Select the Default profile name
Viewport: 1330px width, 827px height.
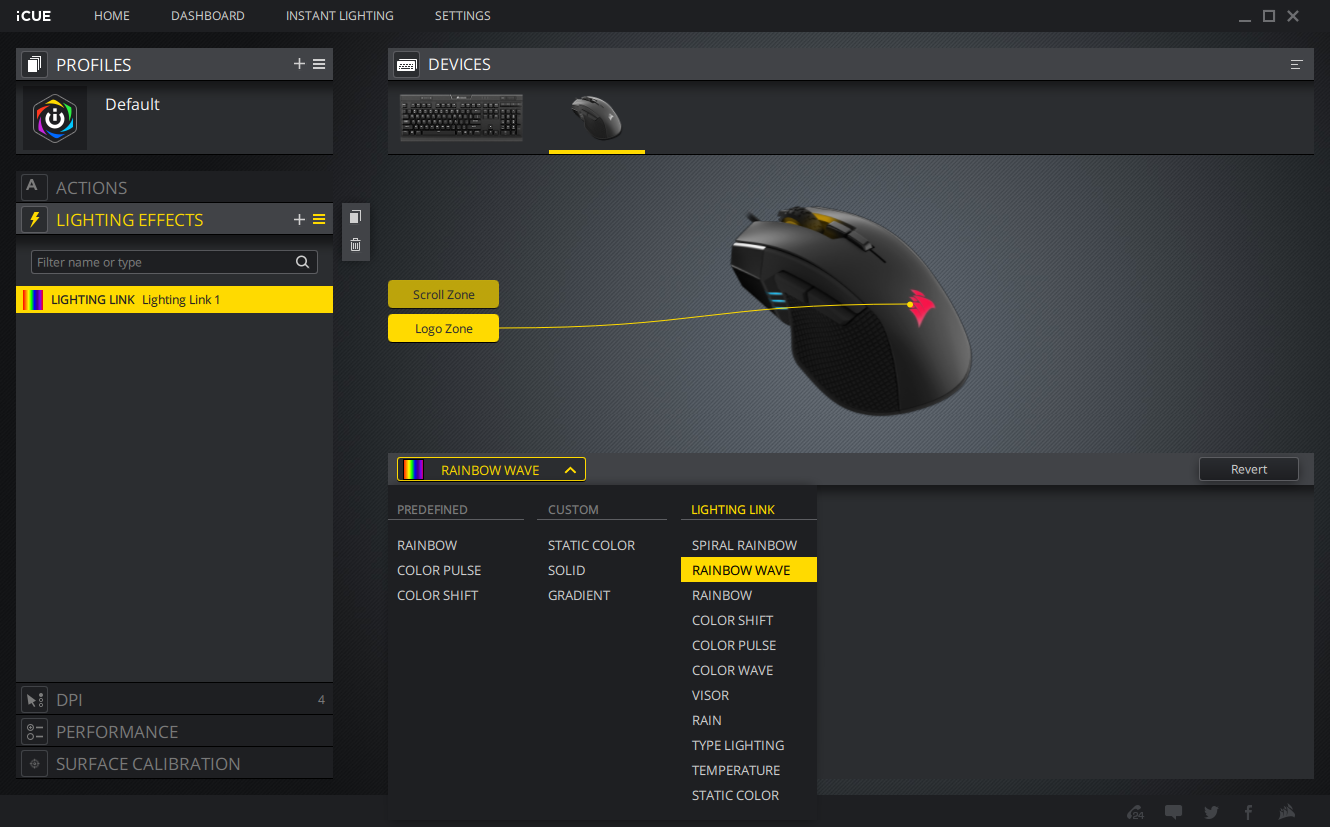[132, 104]
